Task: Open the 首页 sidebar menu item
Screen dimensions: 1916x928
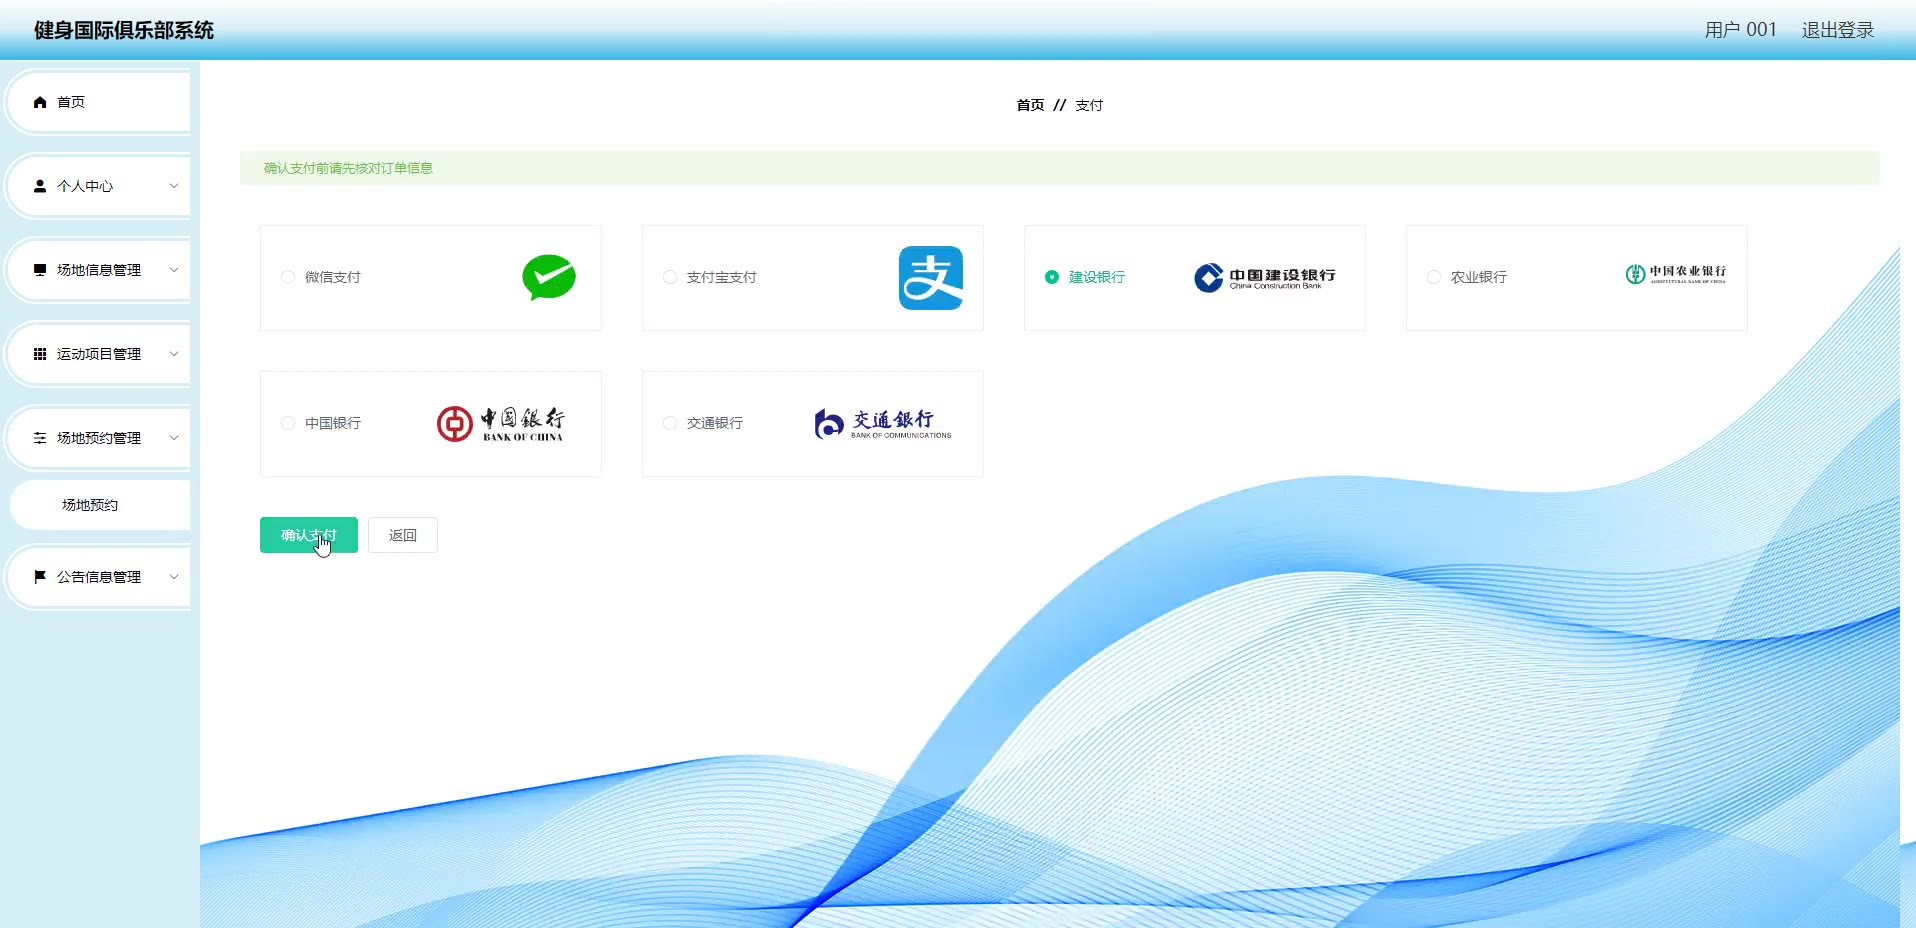Action: (99, 102)
